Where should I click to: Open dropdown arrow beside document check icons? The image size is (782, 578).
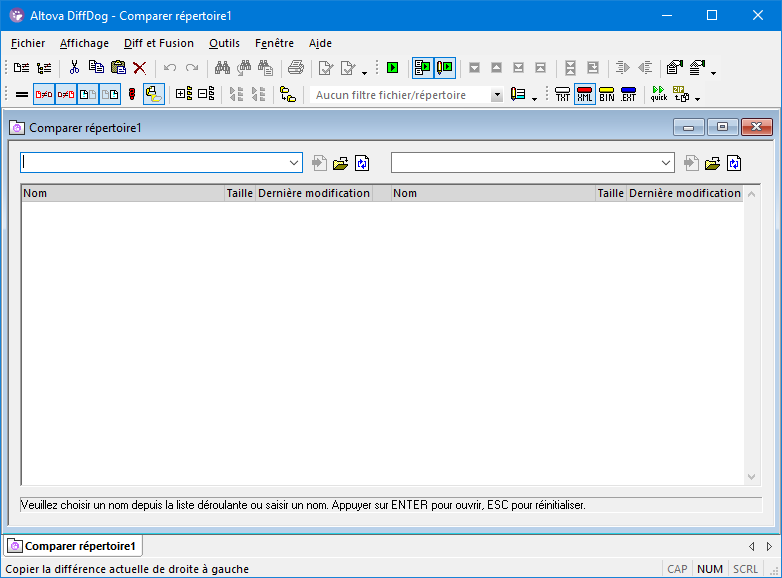pos(365,72)
